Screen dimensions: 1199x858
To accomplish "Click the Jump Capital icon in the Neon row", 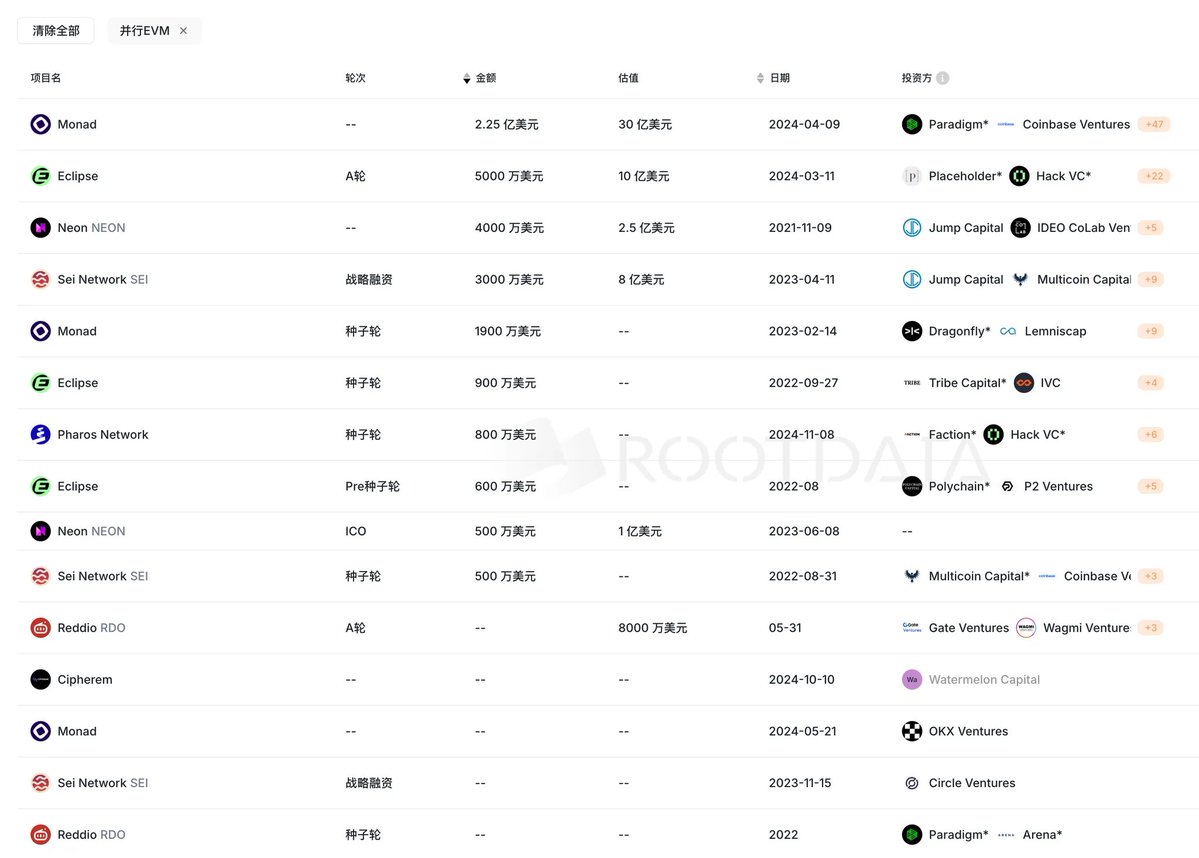I will click(911, 228).
